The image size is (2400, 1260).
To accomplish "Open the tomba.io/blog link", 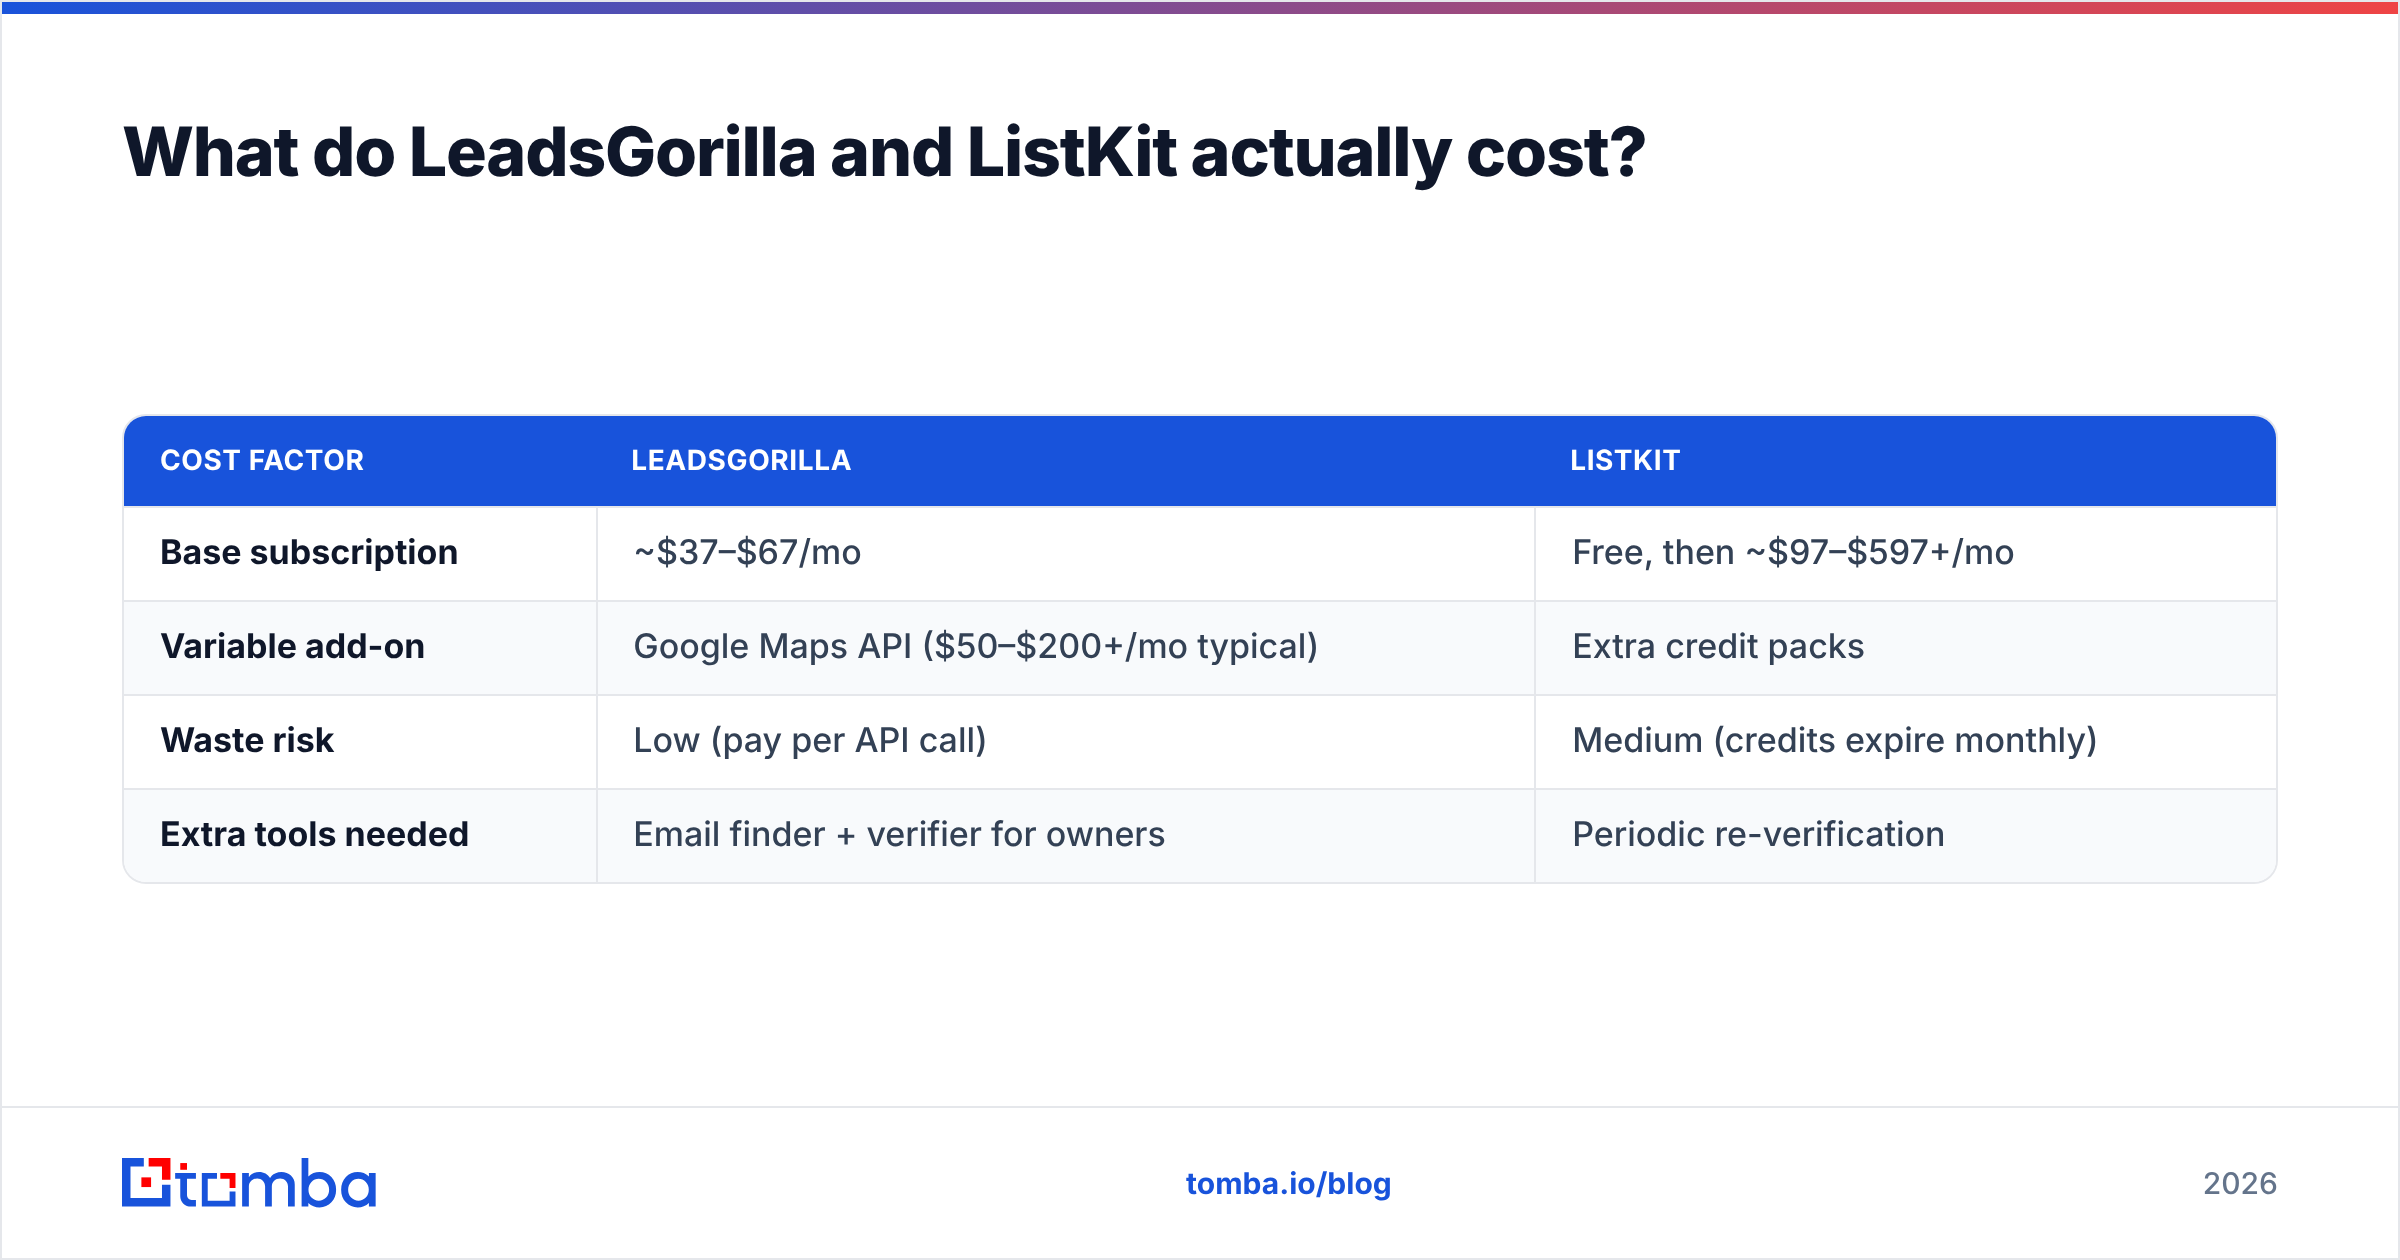I will tap(1288, 1184).
